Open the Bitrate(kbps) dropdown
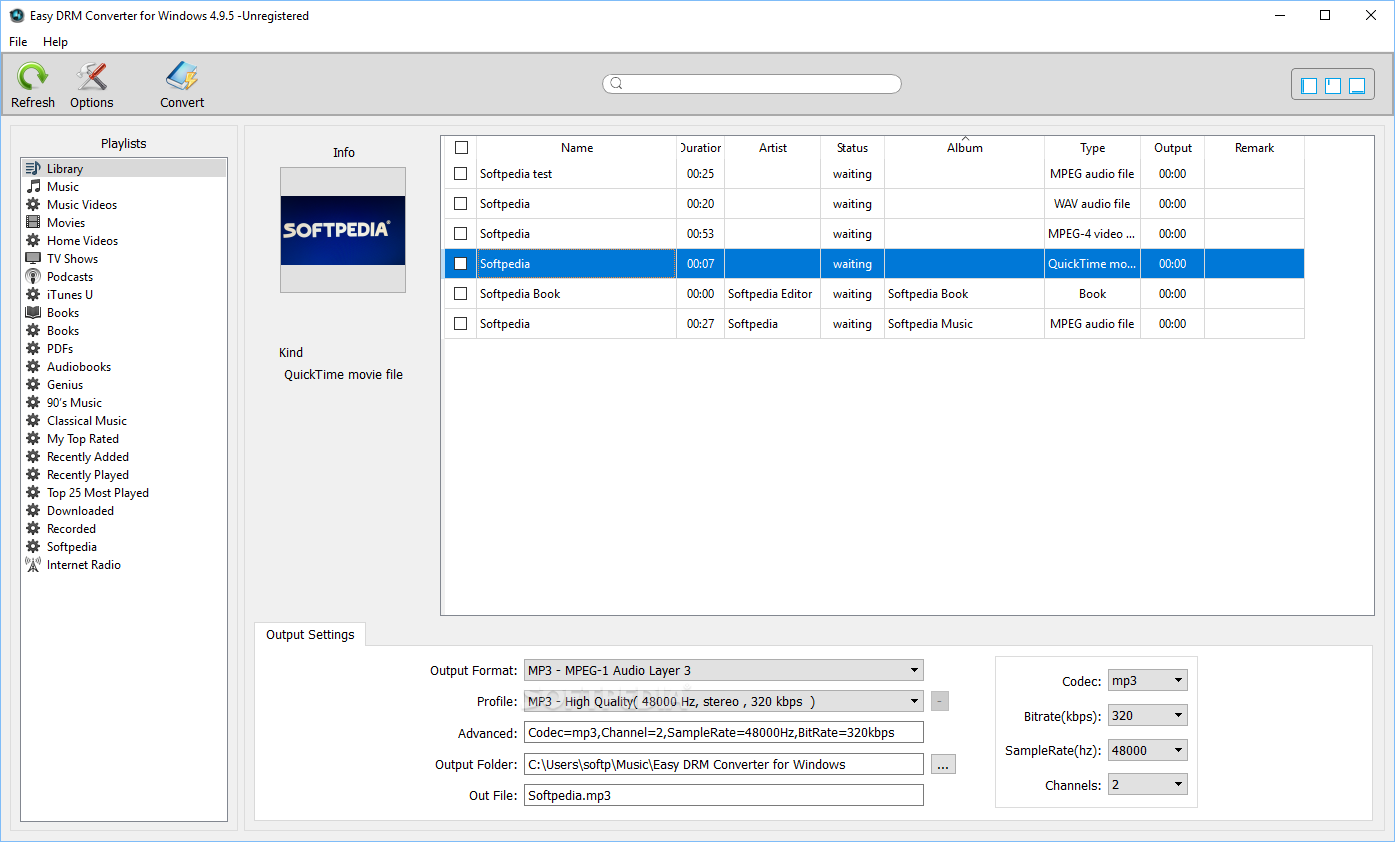This screenshot has height=842, width=1395. click(x=1148, y=716)
